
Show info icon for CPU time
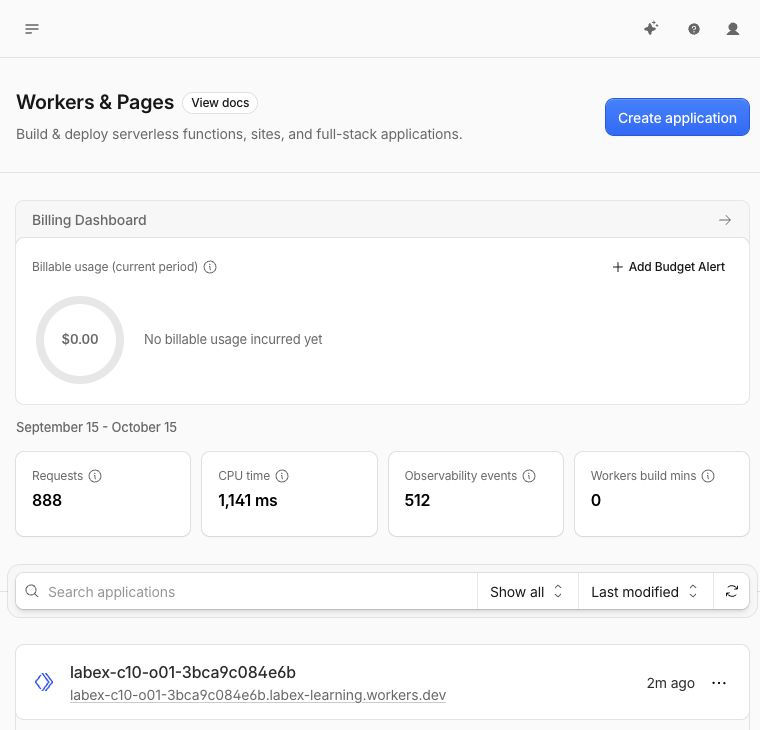282,476
